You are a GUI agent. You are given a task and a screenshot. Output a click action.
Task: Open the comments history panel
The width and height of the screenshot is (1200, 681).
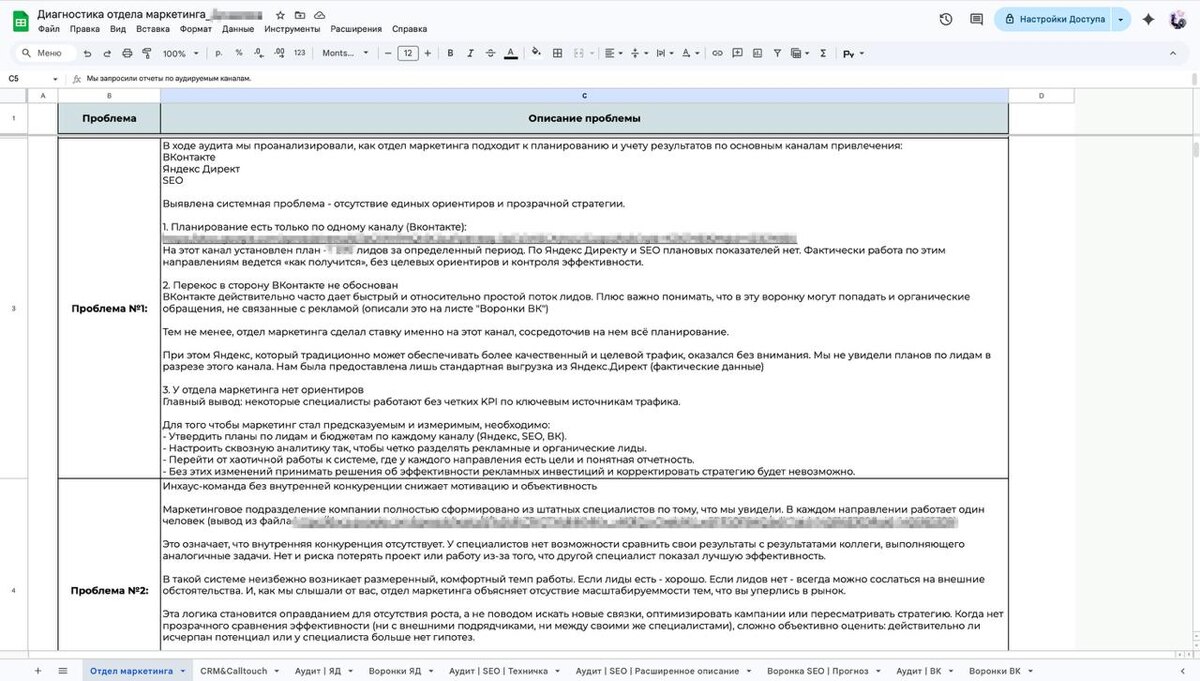pos(976,19)
